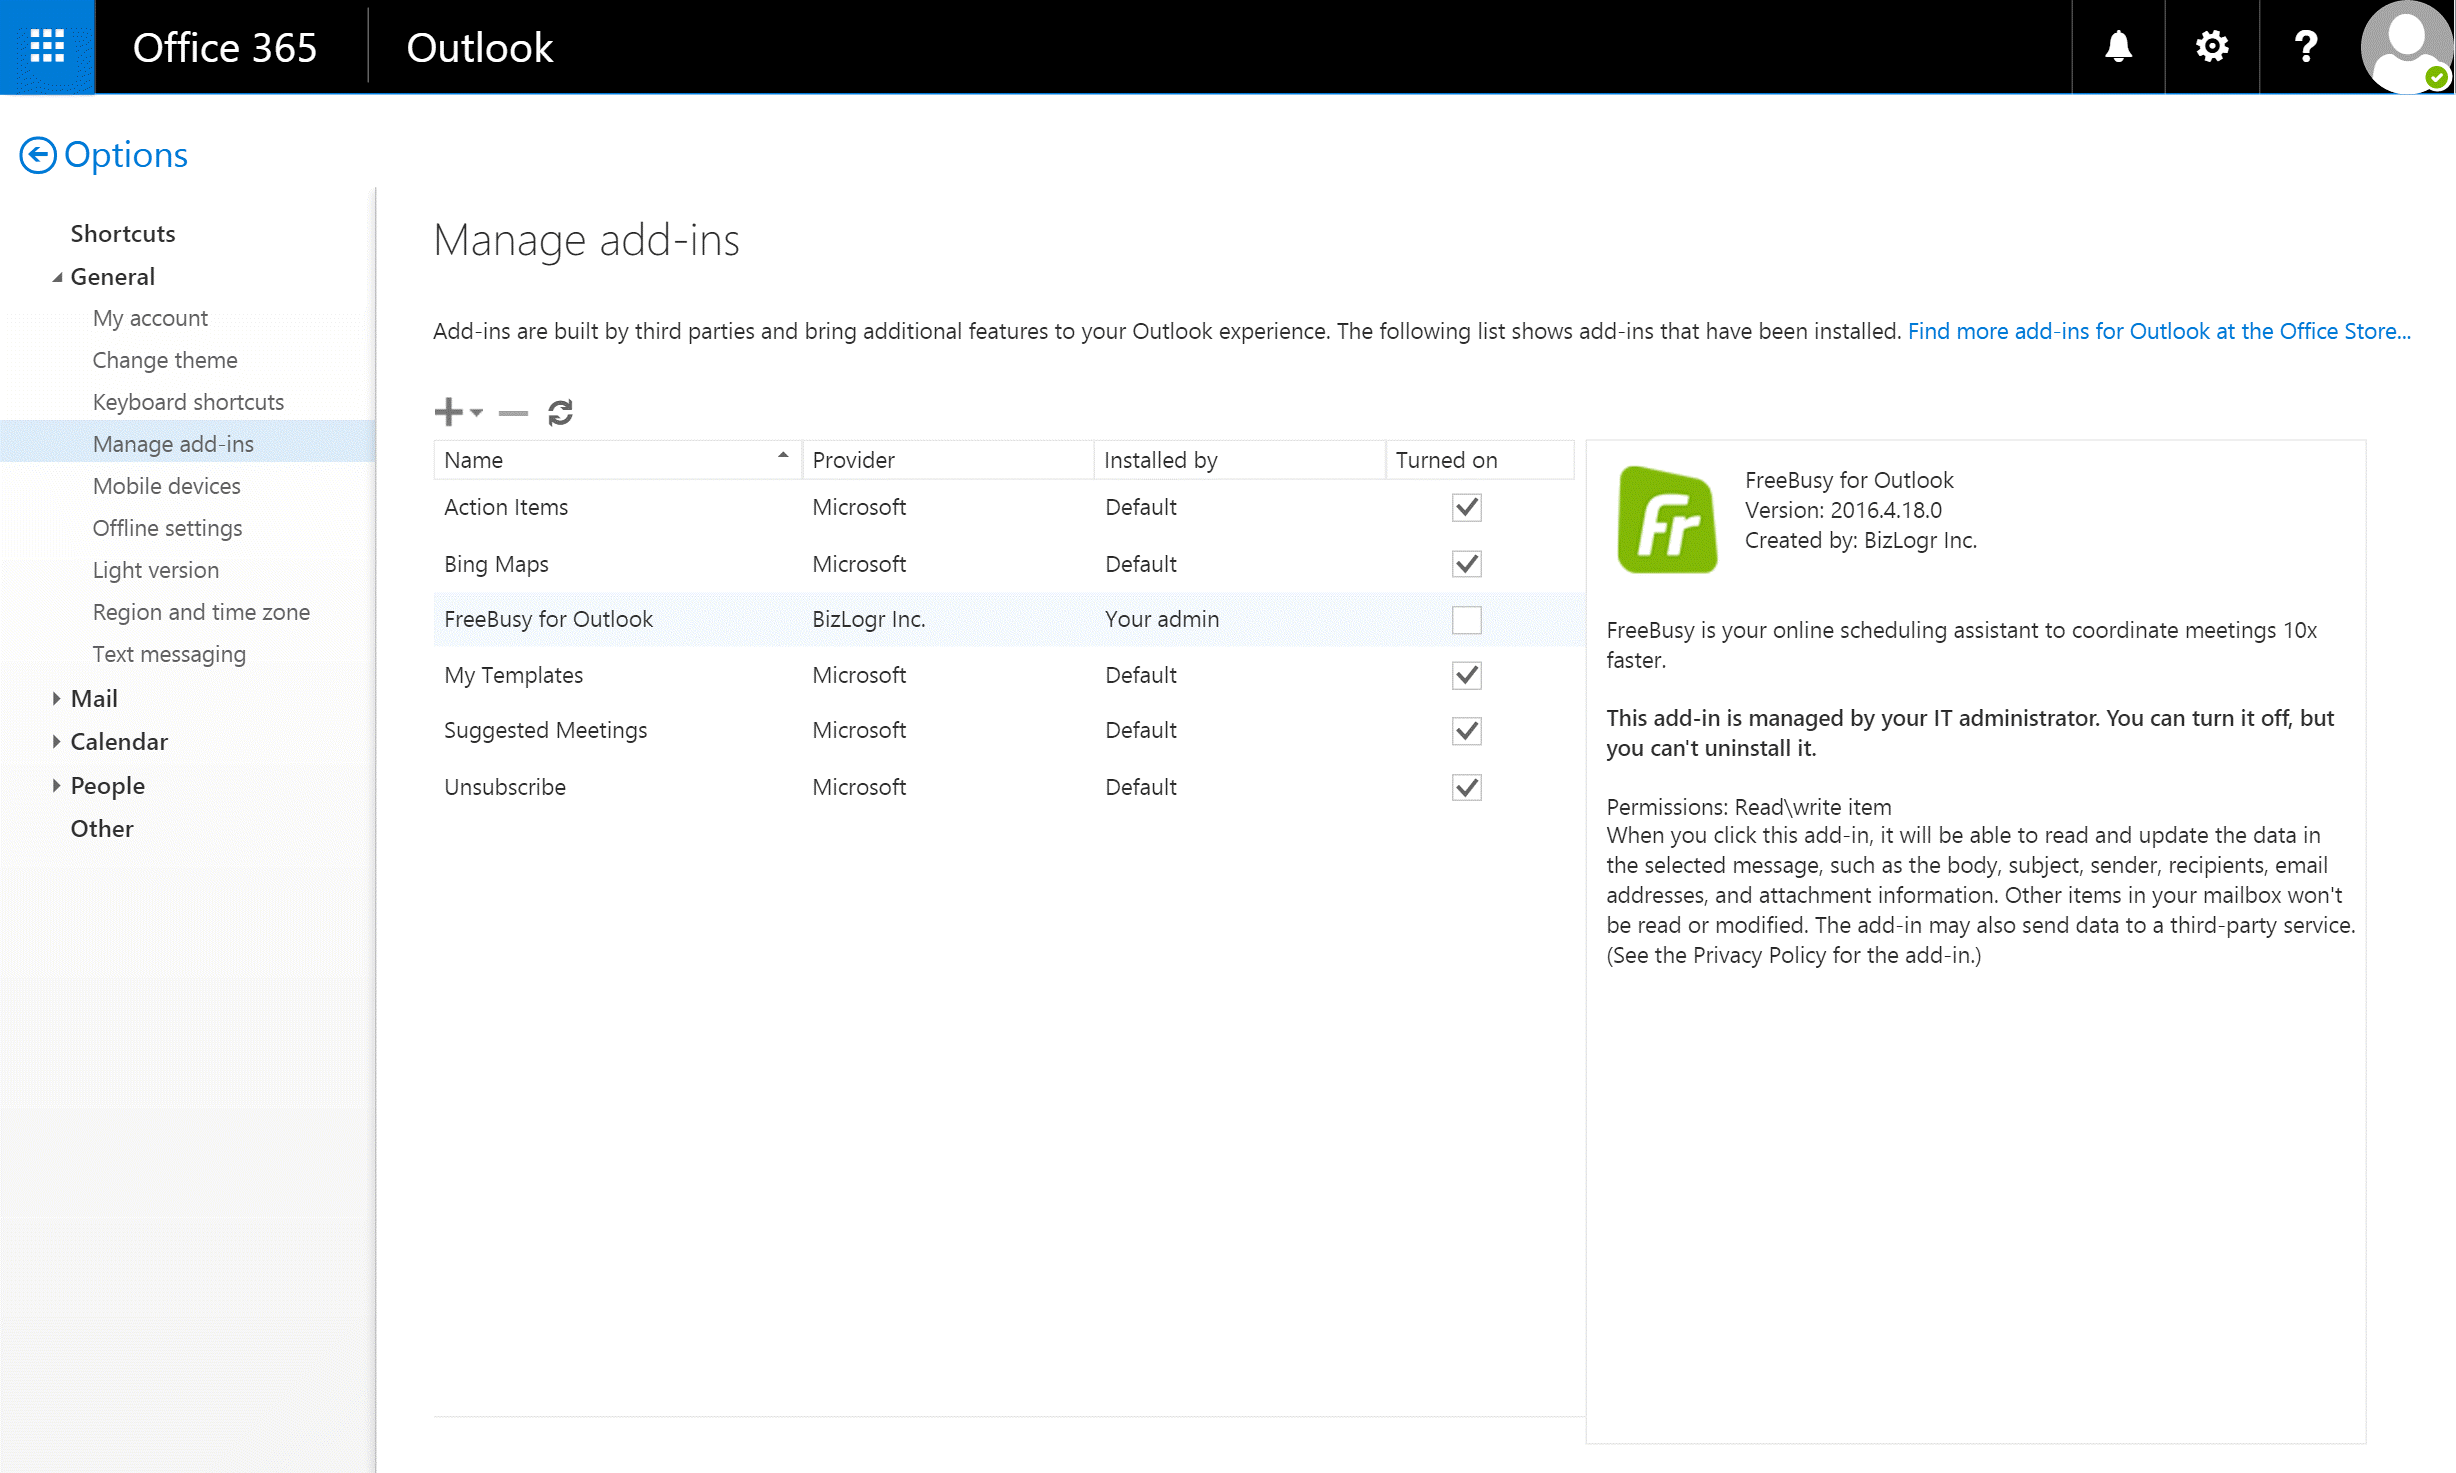This screenshot has height=1473, width=2456.
Task: Collapse the General section
Action: click(56, 278)
